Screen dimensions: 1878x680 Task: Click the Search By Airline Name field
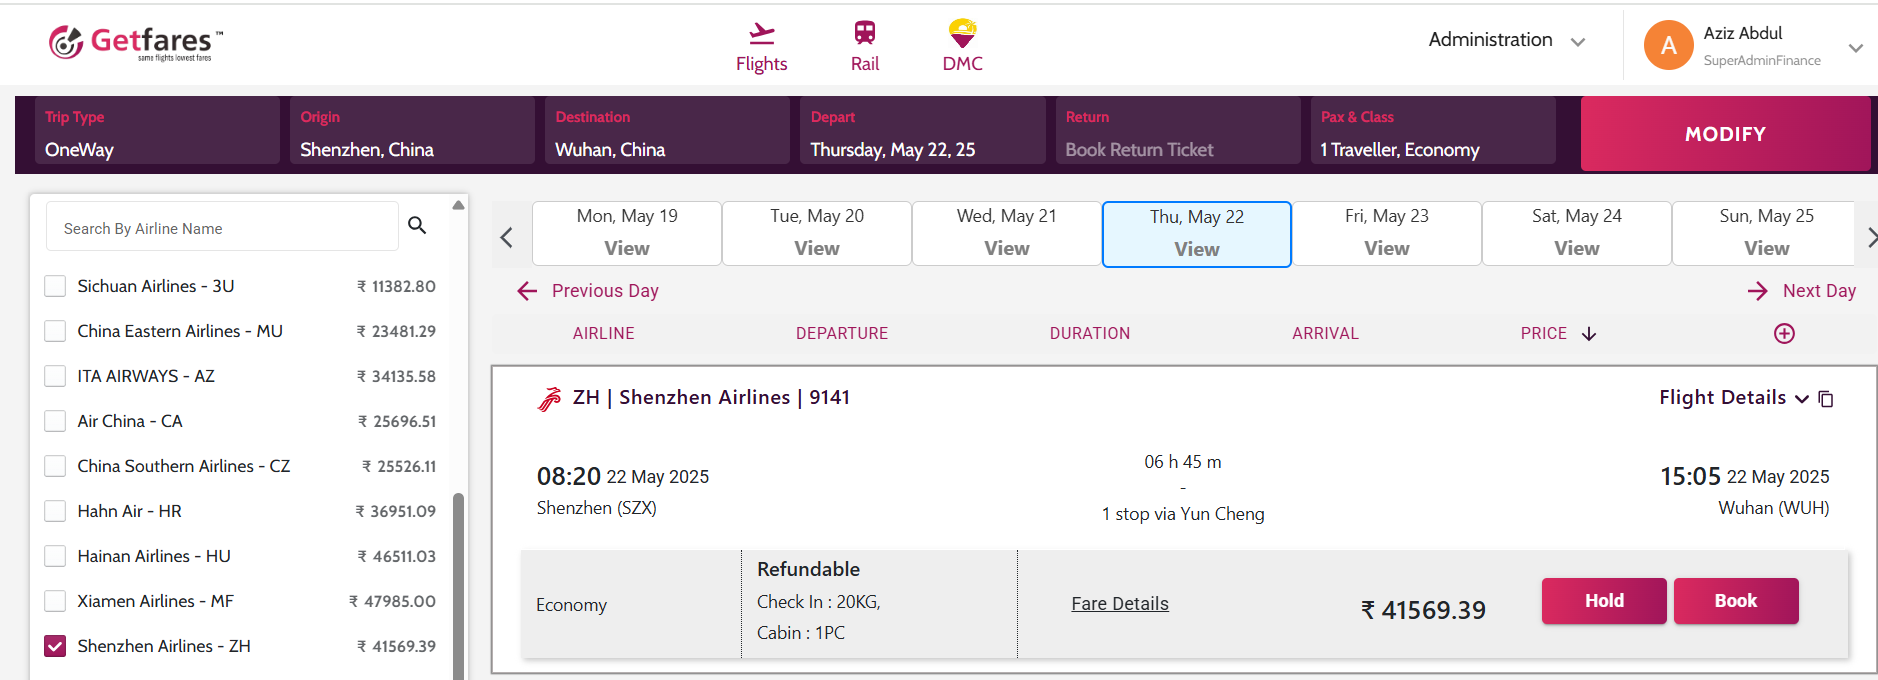point(222,229)
